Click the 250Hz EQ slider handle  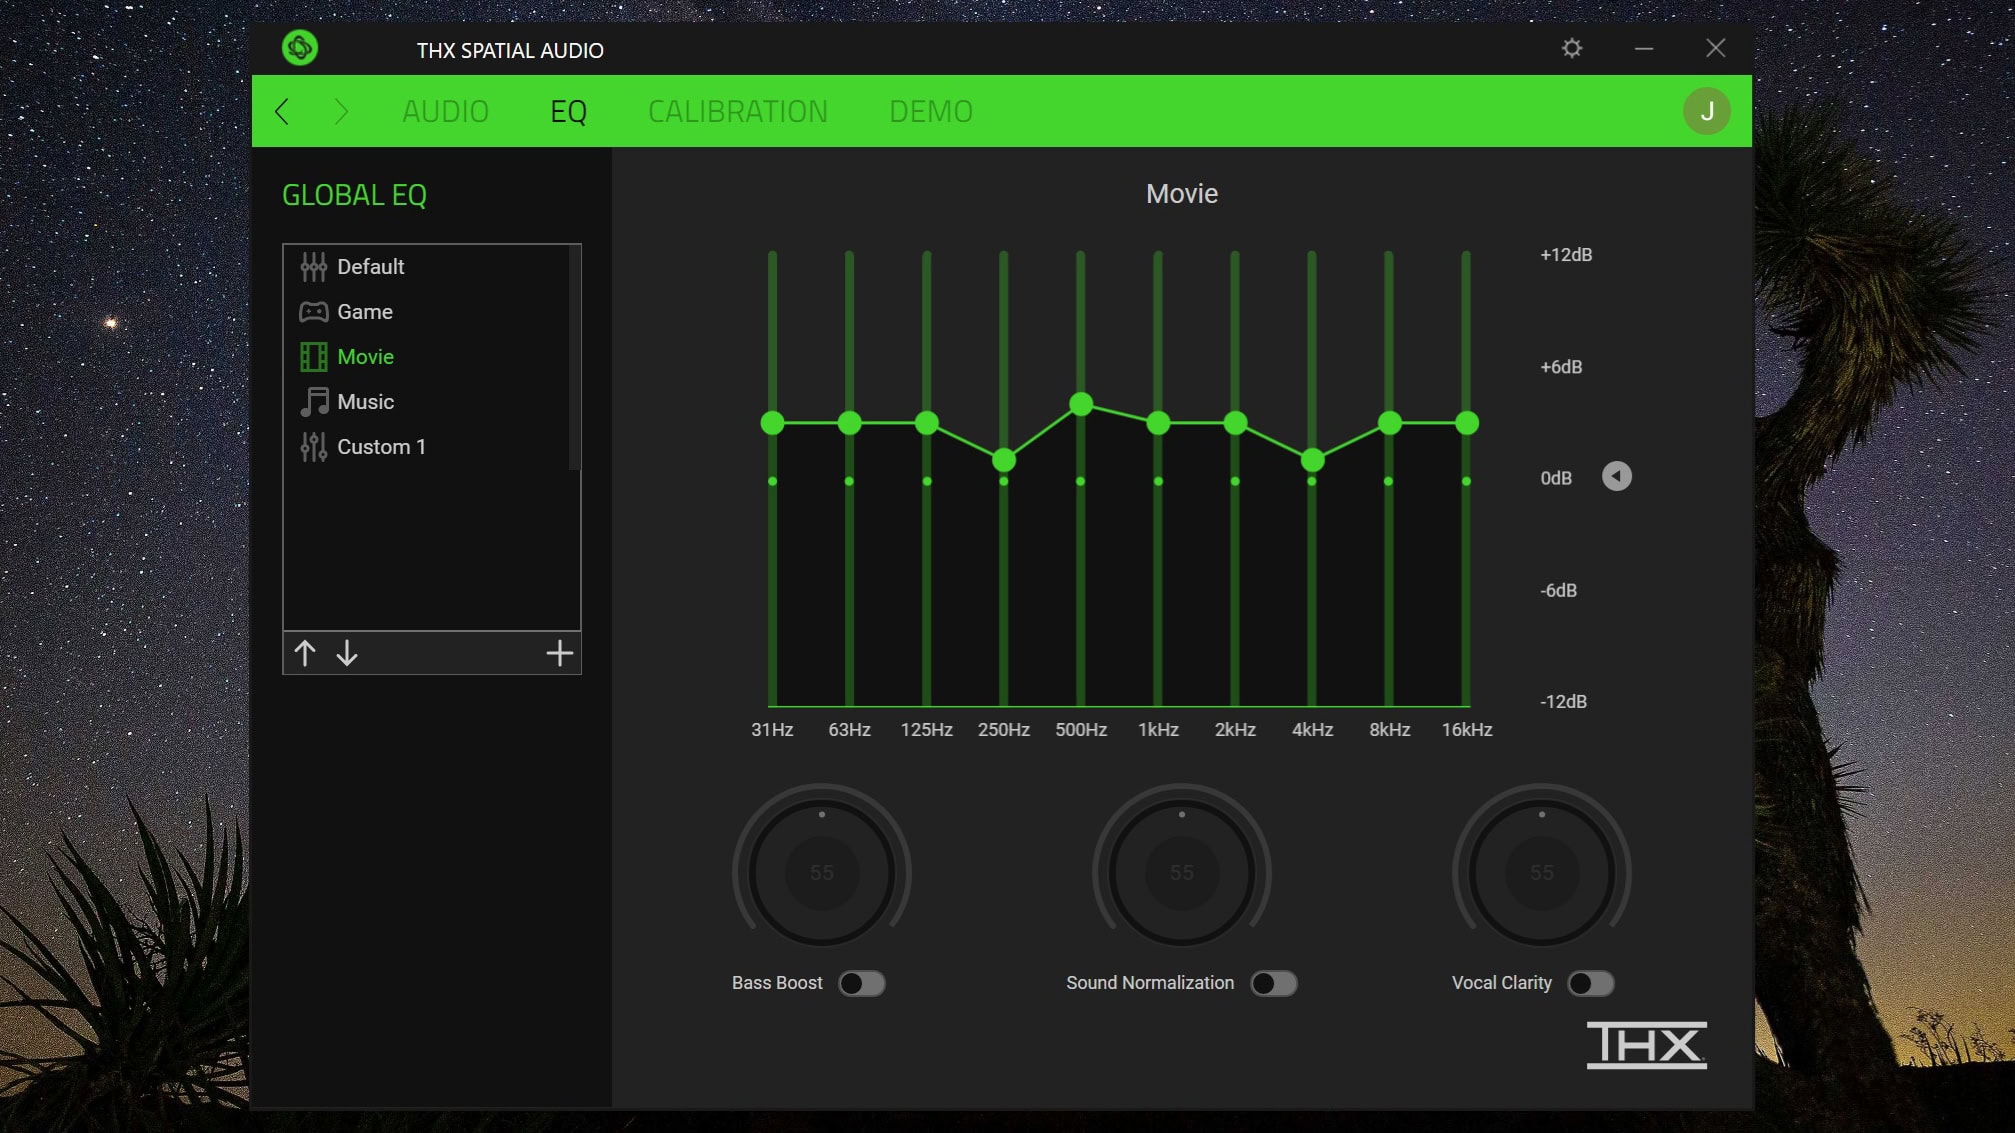[x=1004, y=460]
